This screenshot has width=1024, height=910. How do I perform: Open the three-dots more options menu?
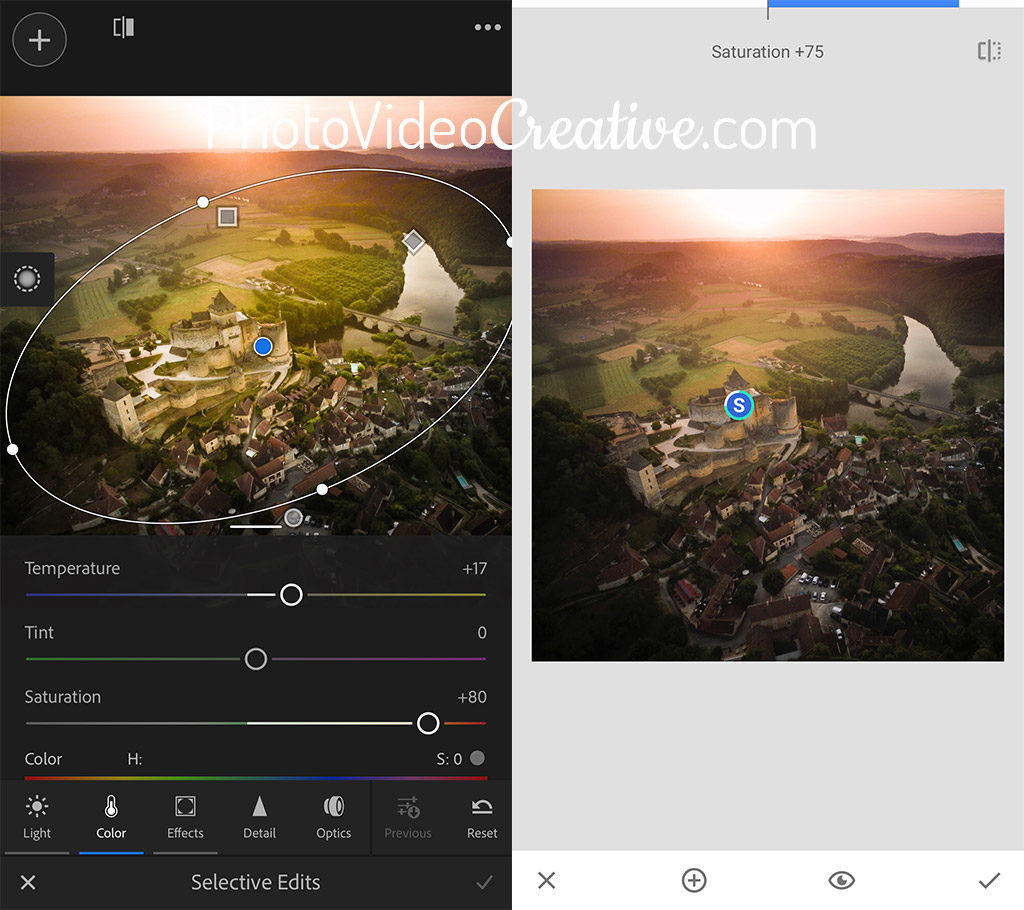point(487,27)
